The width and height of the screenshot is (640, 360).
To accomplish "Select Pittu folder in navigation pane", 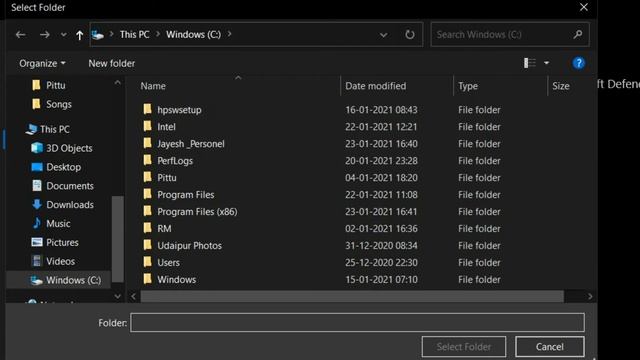I will pyautogui.click(x=55, y=85).
